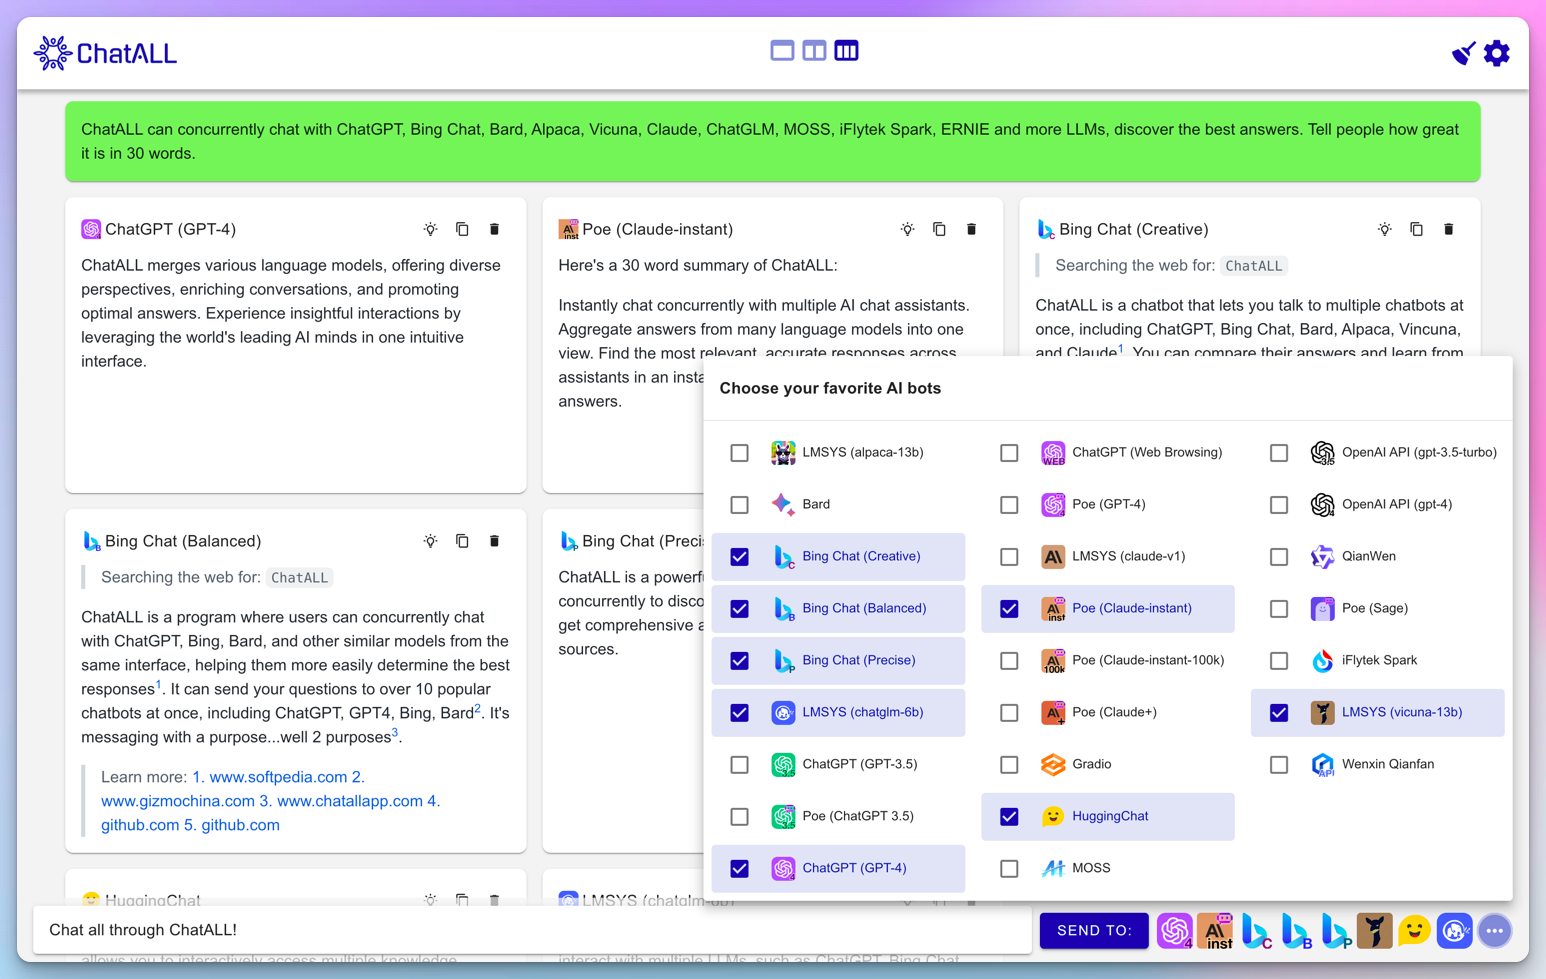
Task: Uncheck LMSYS (chatglm-6b)
Action: pyautogui.click(x=739, y=713)
